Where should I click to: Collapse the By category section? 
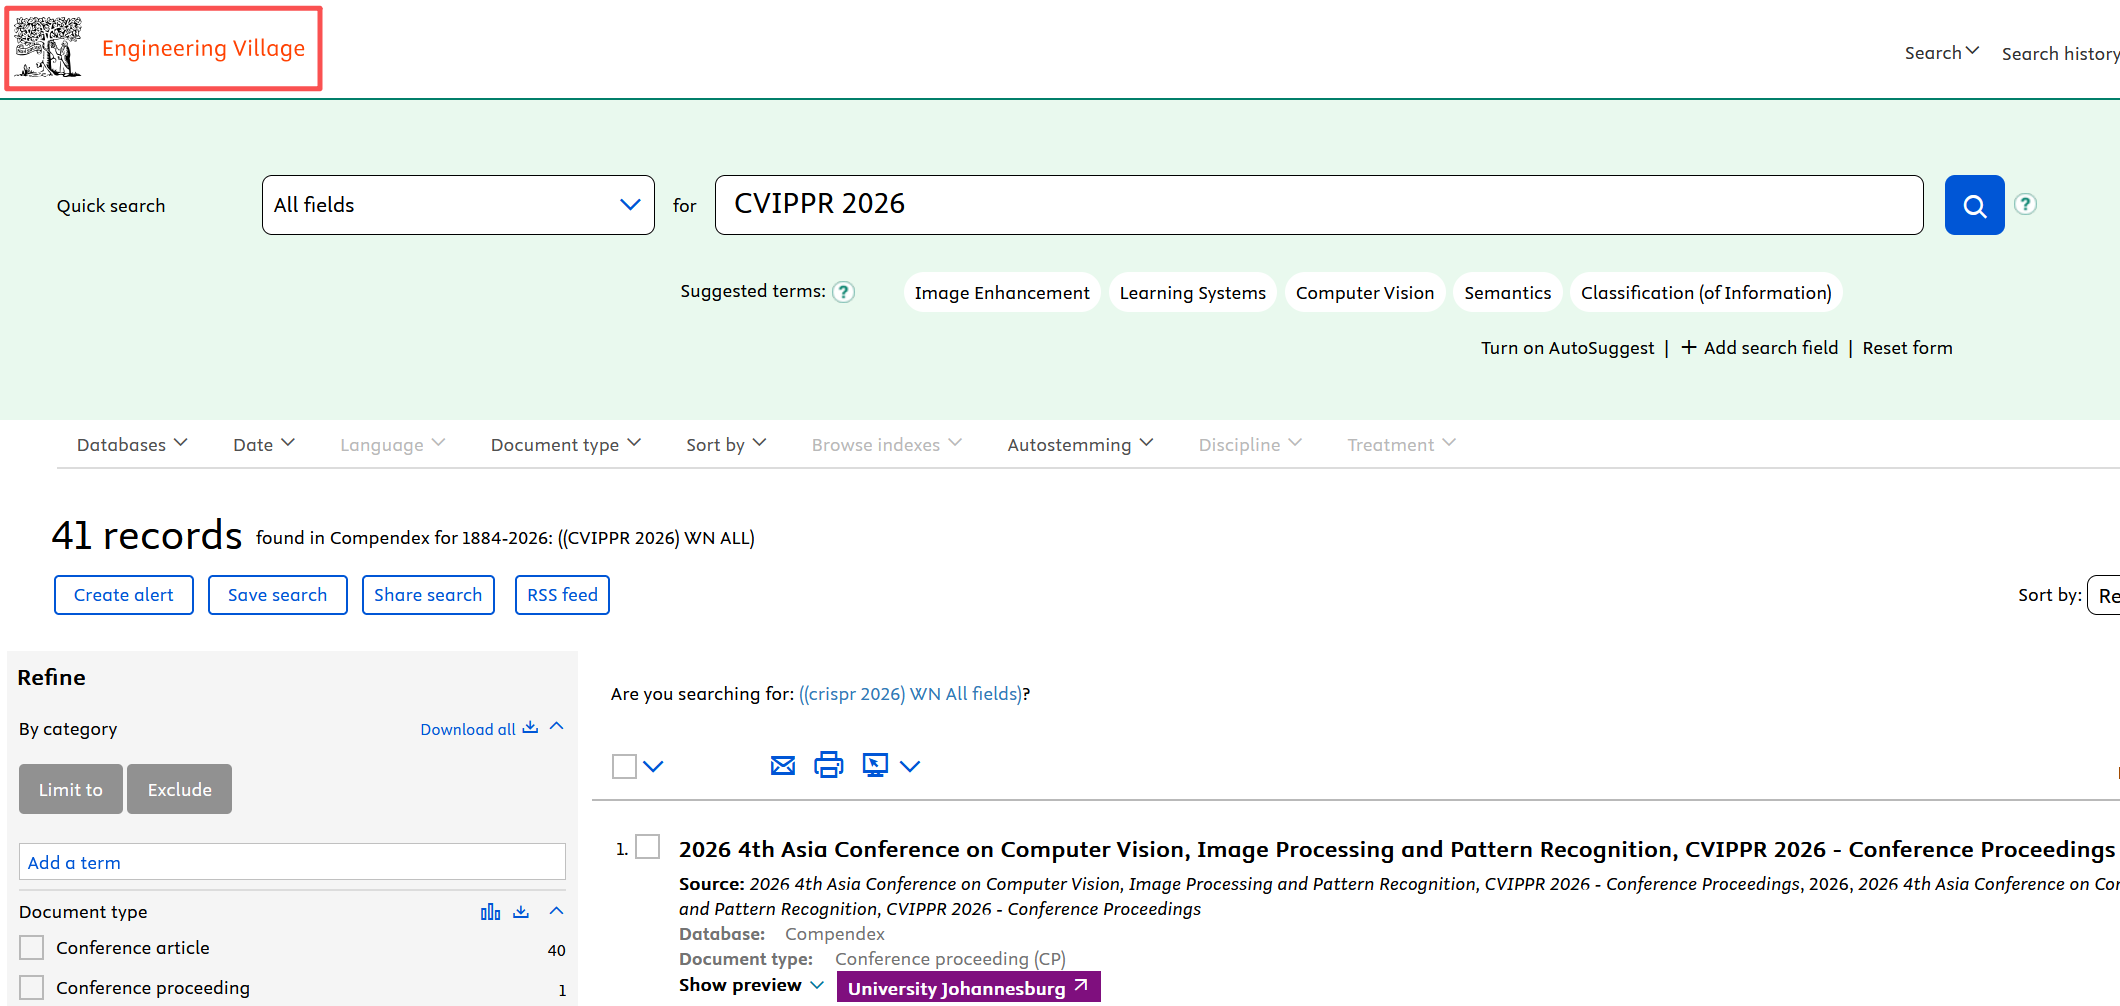(x=557, y=727)
